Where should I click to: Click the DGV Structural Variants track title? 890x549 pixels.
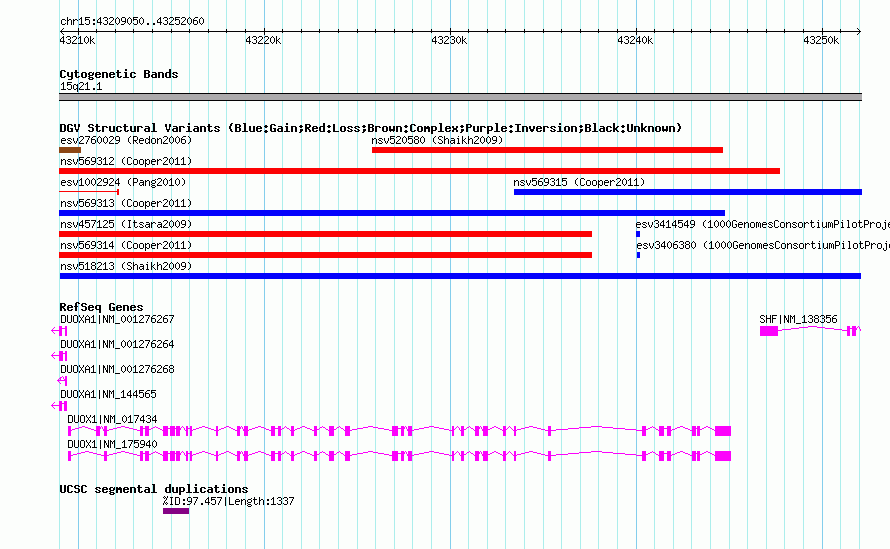point(371,128)
